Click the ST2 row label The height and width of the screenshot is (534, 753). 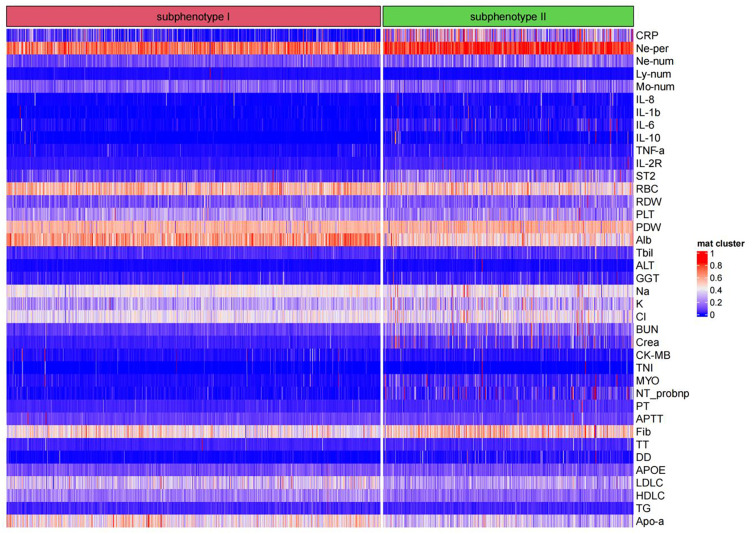[x=645, y=176]
